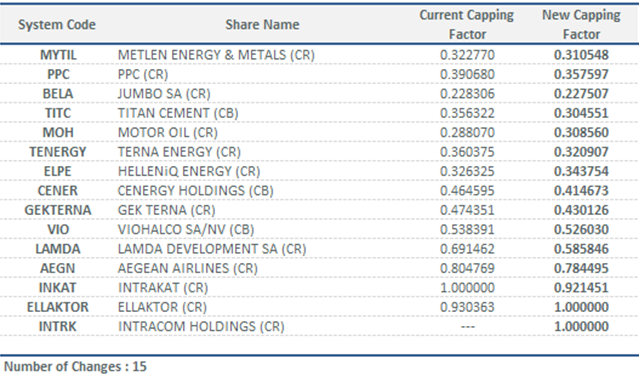
Task: Select the TENERGY system code cell
Action: click(58, 152)
